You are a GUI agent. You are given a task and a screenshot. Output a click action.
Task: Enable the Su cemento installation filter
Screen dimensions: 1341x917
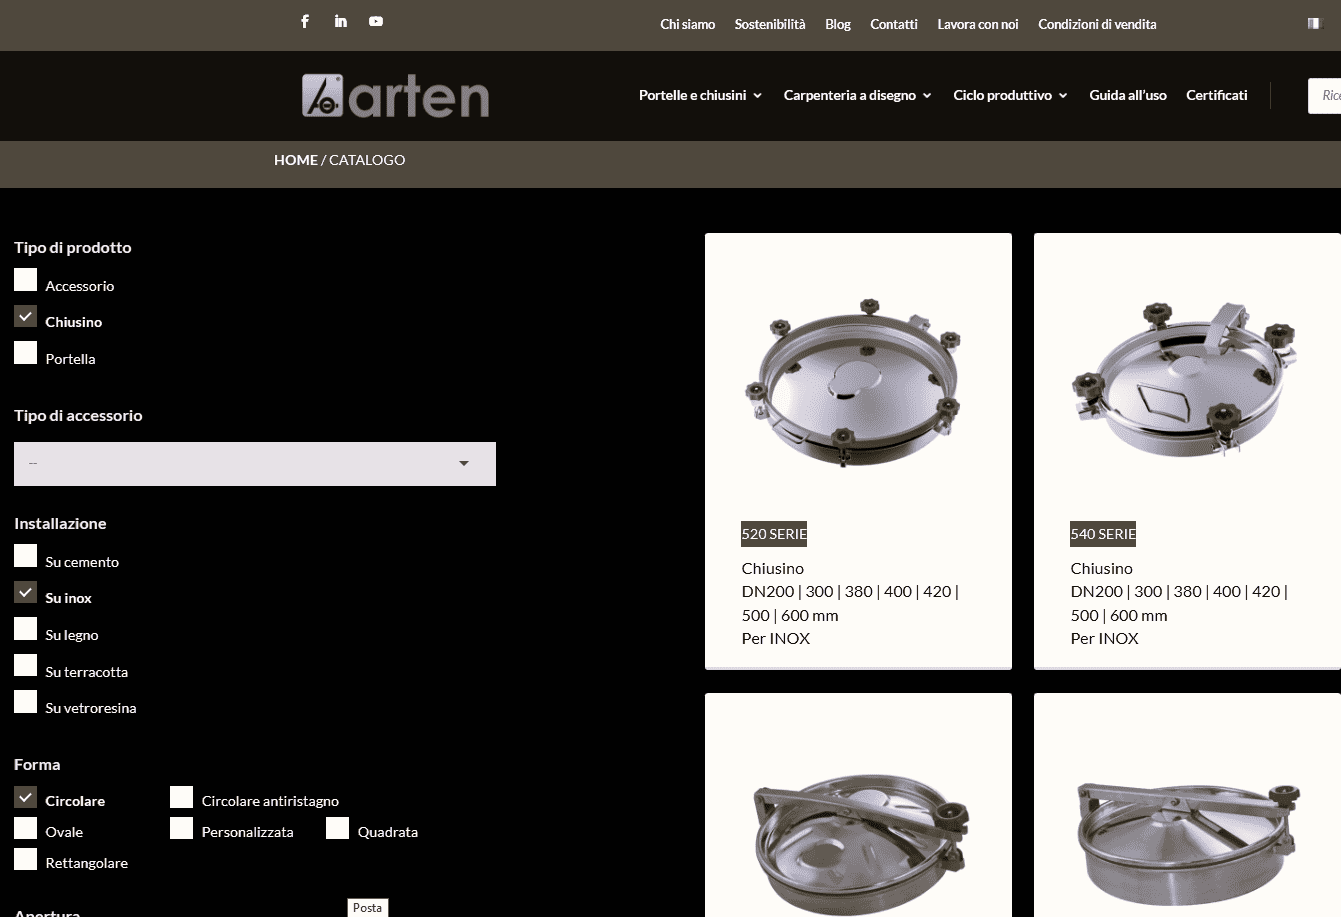[x=26, y=557]
